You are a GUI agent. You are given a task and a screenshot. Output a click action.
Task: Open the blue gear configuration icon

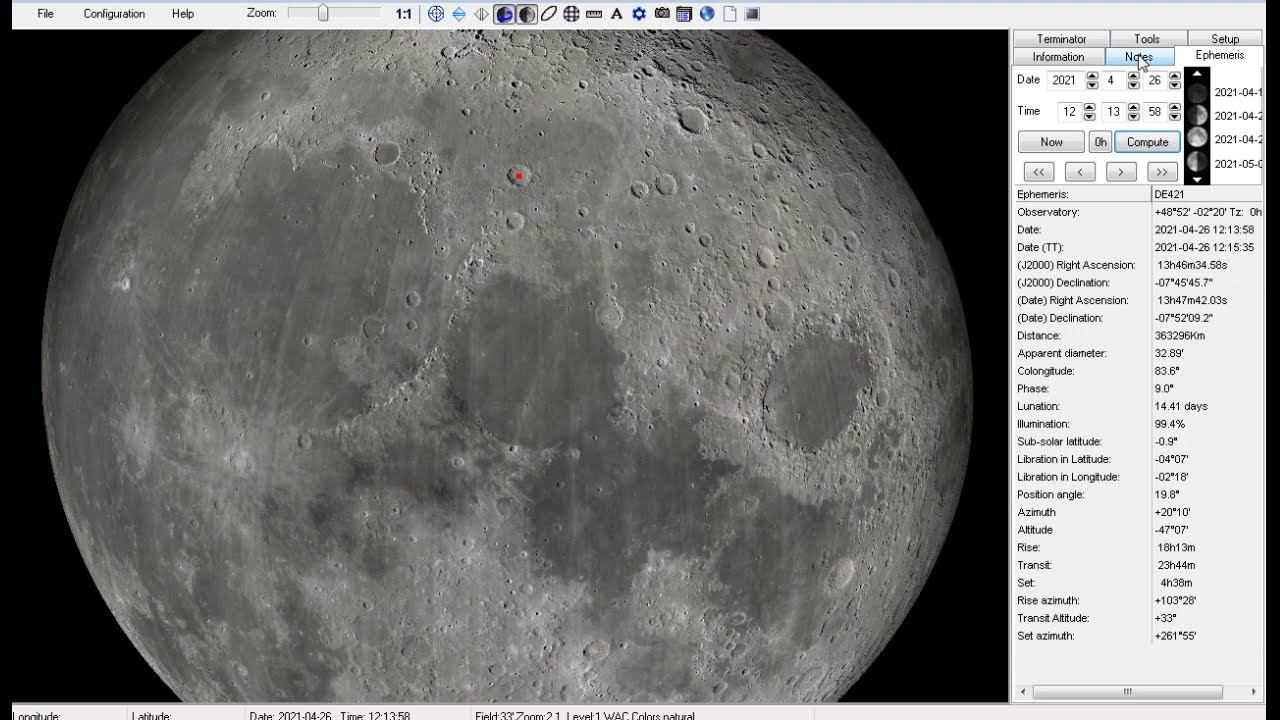(639, 14)
